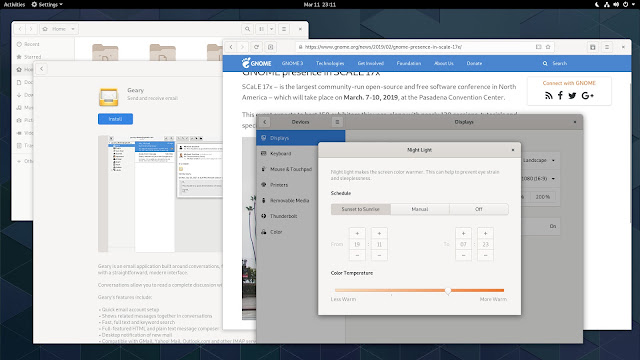Open the Settings app menu in the top bar
Screen dimensions: 640x360
coord(47,4)
